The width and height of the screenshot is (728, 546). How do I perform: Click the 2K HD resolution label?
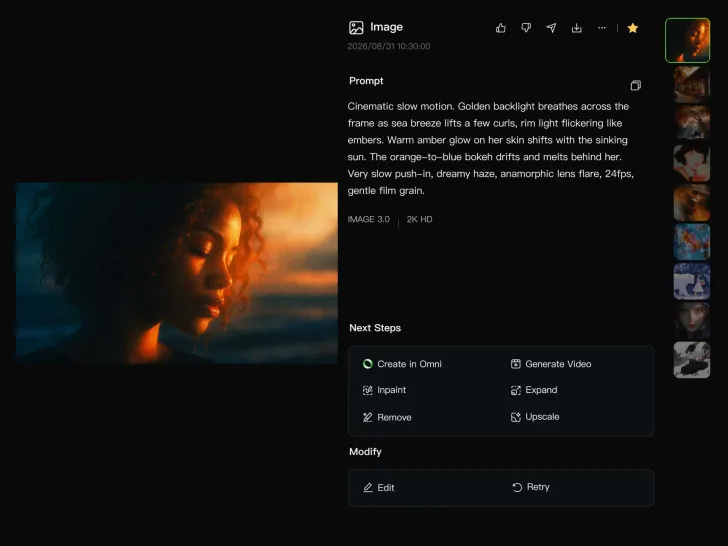click(x=419, y=219)
